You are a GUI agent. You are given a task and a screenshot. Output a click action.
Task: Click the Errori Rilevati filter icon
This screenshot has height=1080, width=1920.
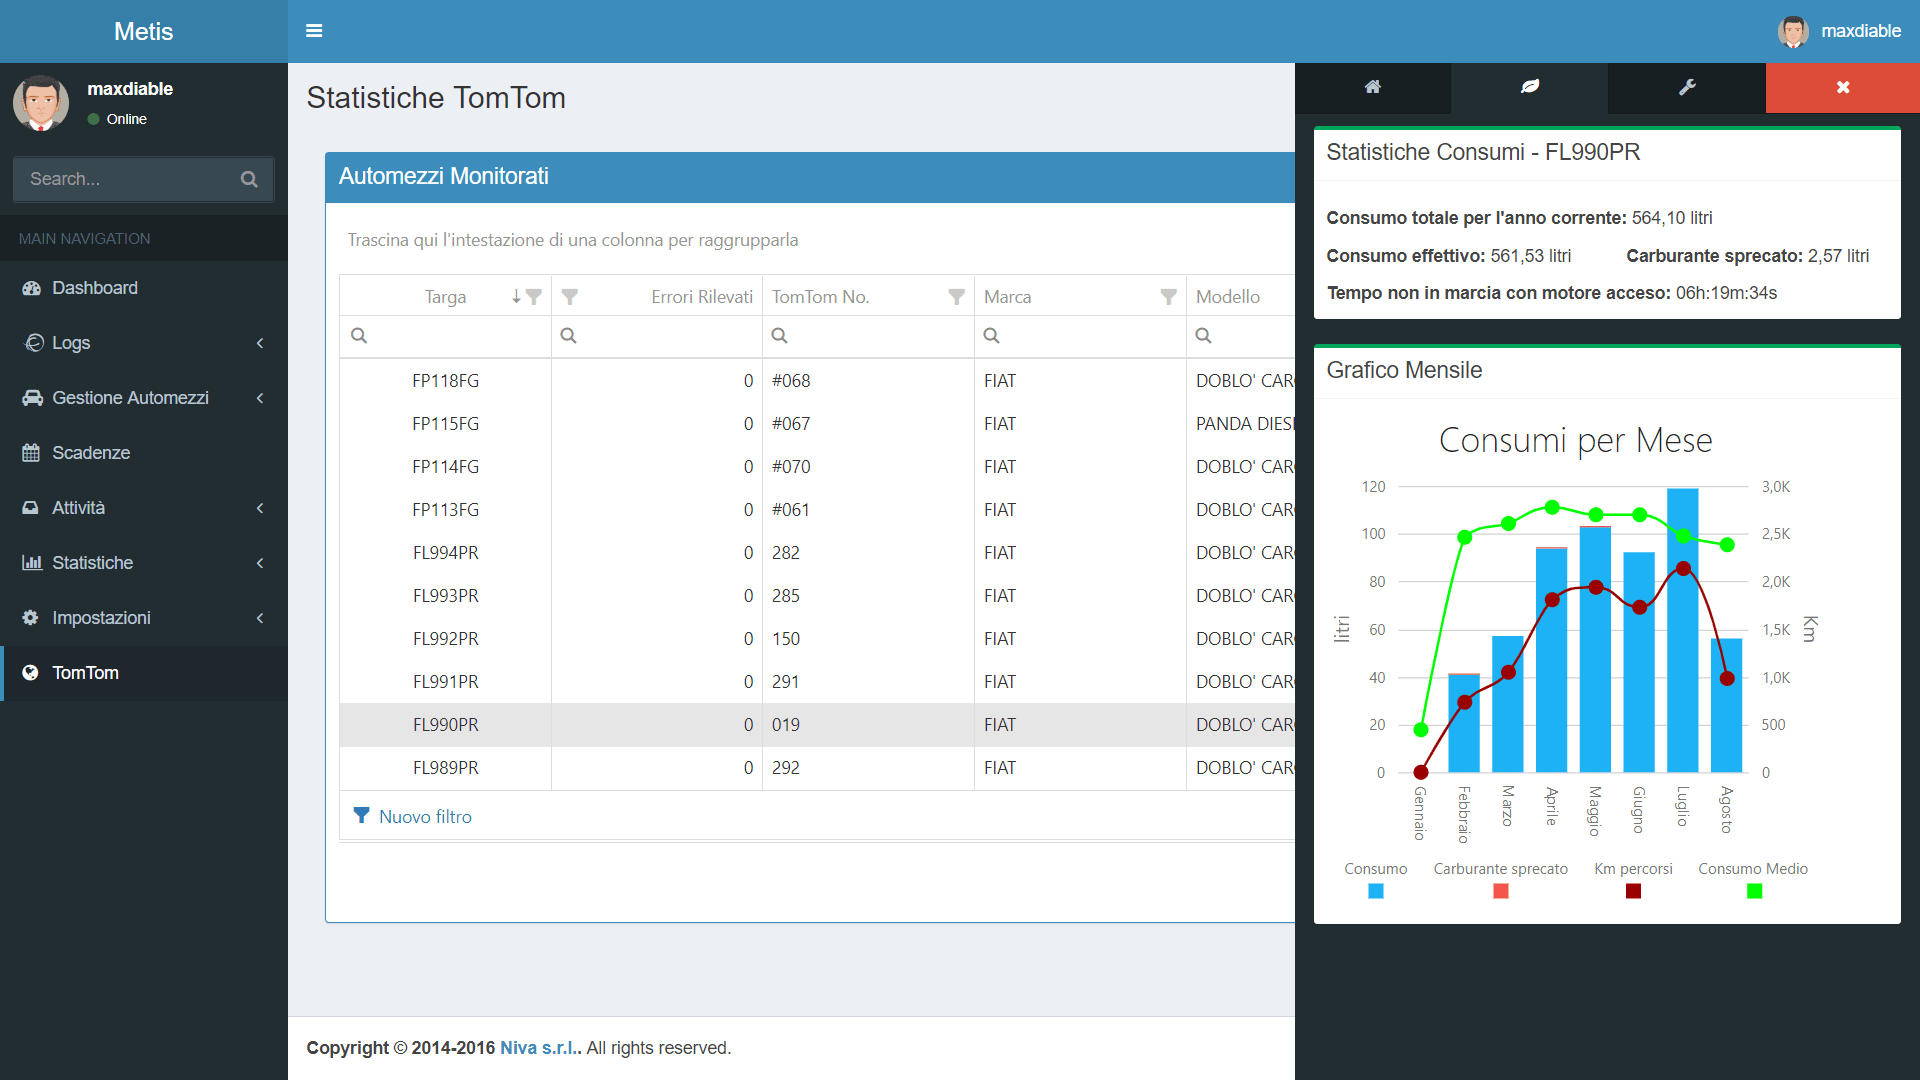pyautogui.click(x=570, y=297)
